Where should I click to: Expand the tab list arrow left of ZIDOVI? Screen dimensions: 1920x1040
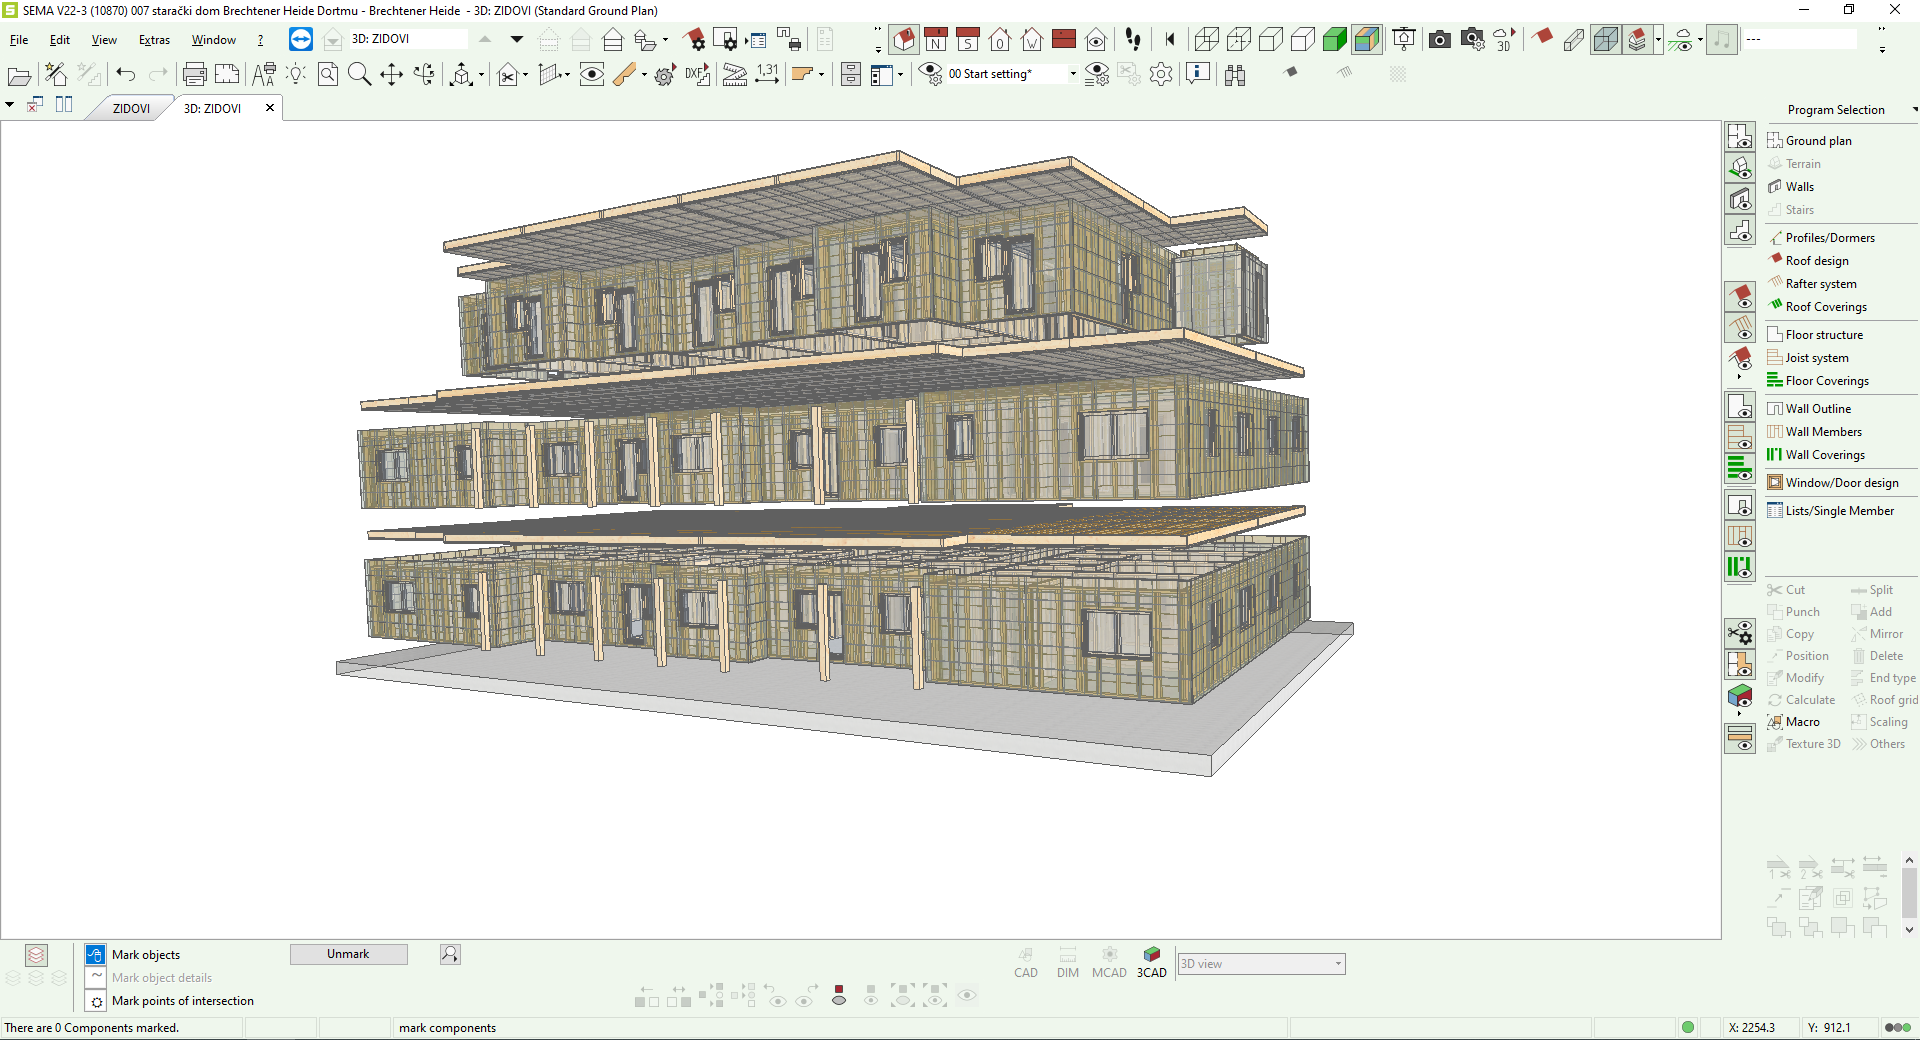9,105
